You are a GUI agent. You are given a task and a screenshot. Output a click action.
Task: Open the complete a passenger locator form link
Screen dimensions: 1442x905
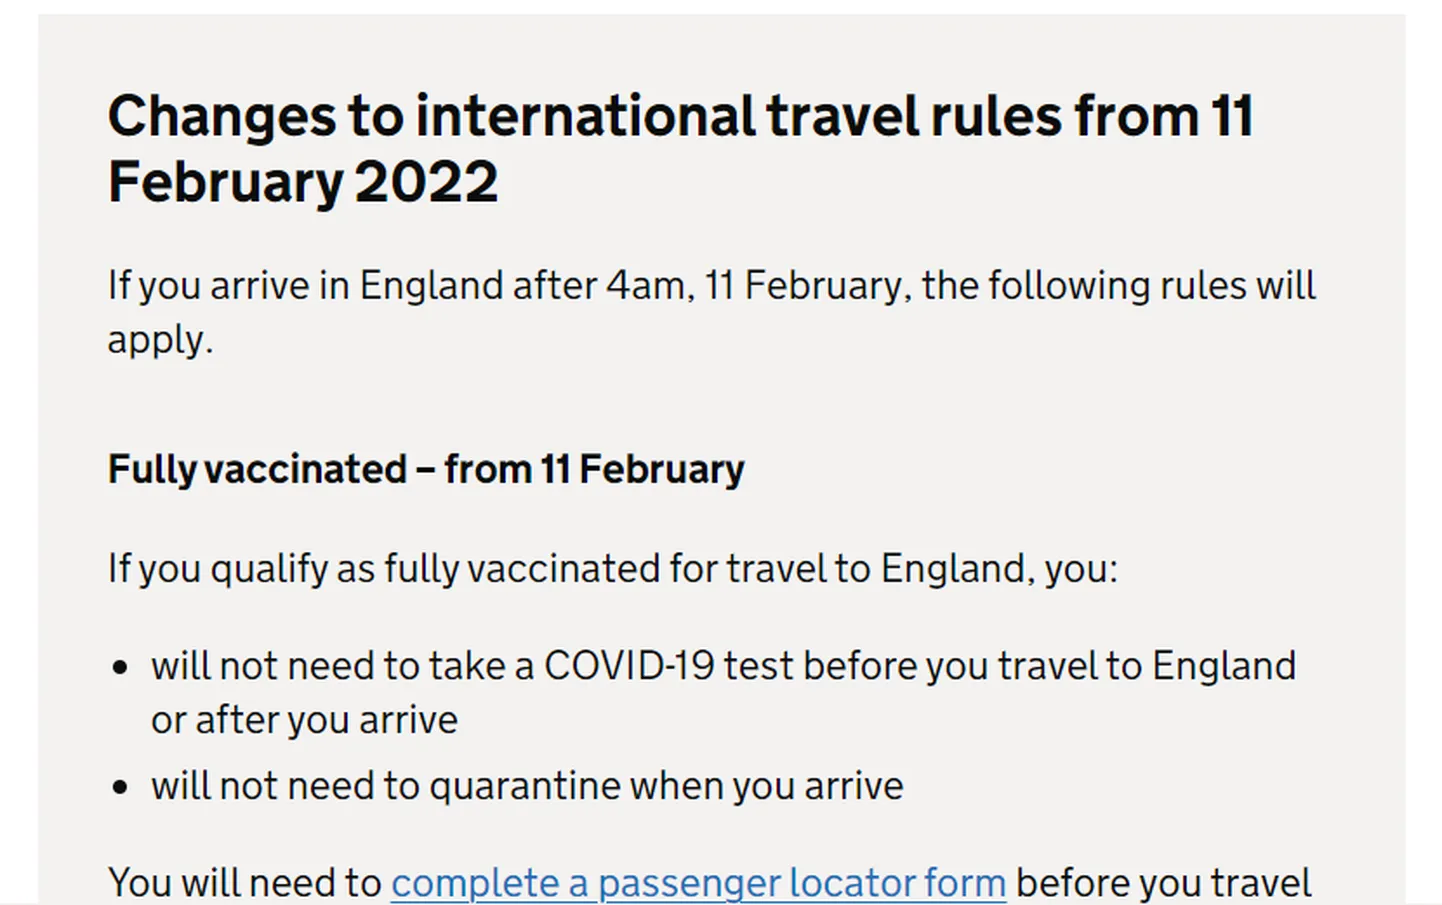click(x=698, y=884)
